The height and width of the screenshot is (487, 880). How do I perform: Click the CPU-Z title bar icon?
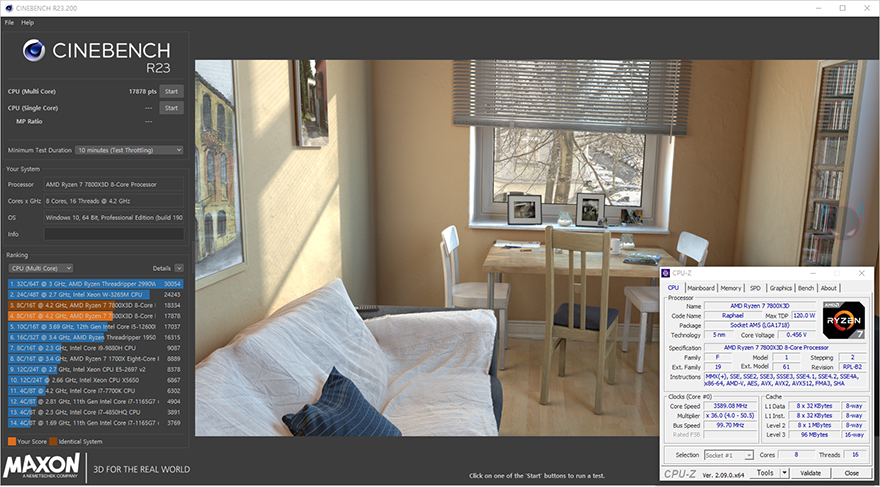coord(667,273)
